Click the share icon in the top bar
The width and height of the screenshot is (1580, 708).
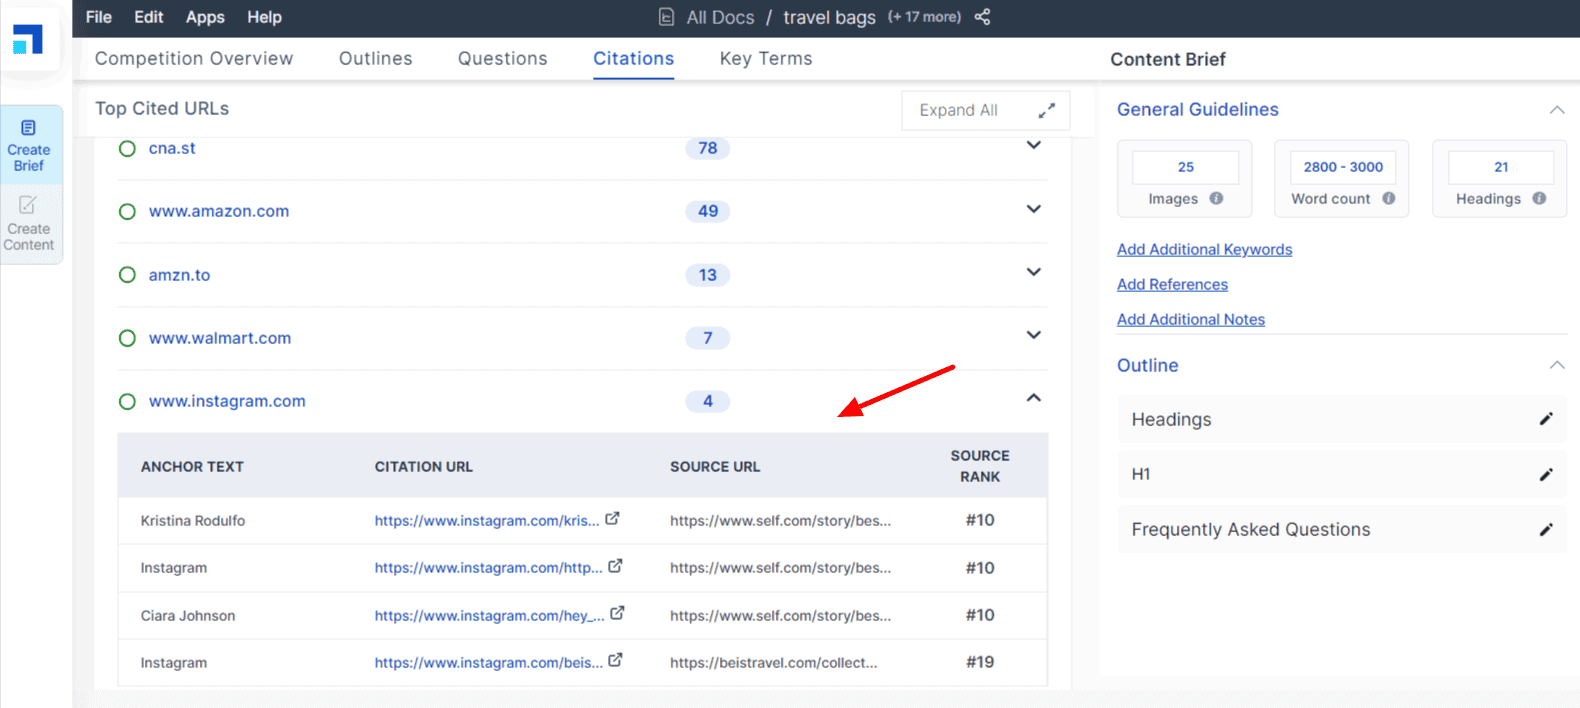coord(982,17)
